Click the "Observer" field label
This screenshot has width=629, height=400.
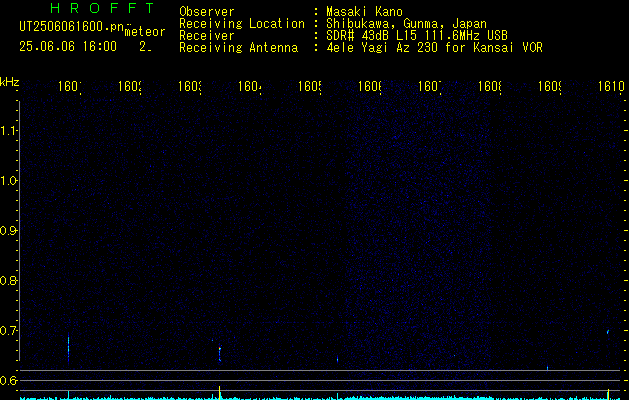(207, 11)
